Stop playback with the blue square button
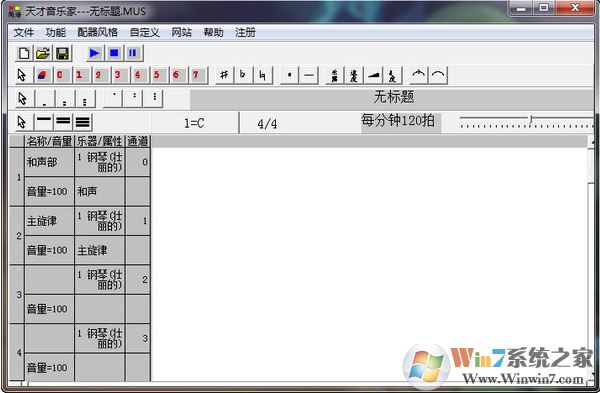The width and height of the screenshot is (600, 393). pyautogui.click(x=114, y=53)
